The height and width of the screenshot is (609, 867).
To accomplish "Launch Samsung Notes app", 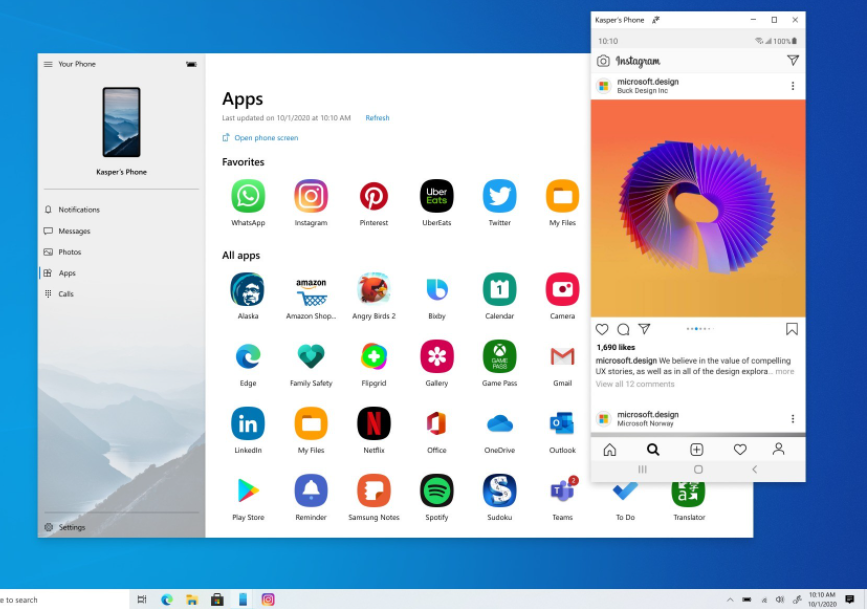I will 374,491.
